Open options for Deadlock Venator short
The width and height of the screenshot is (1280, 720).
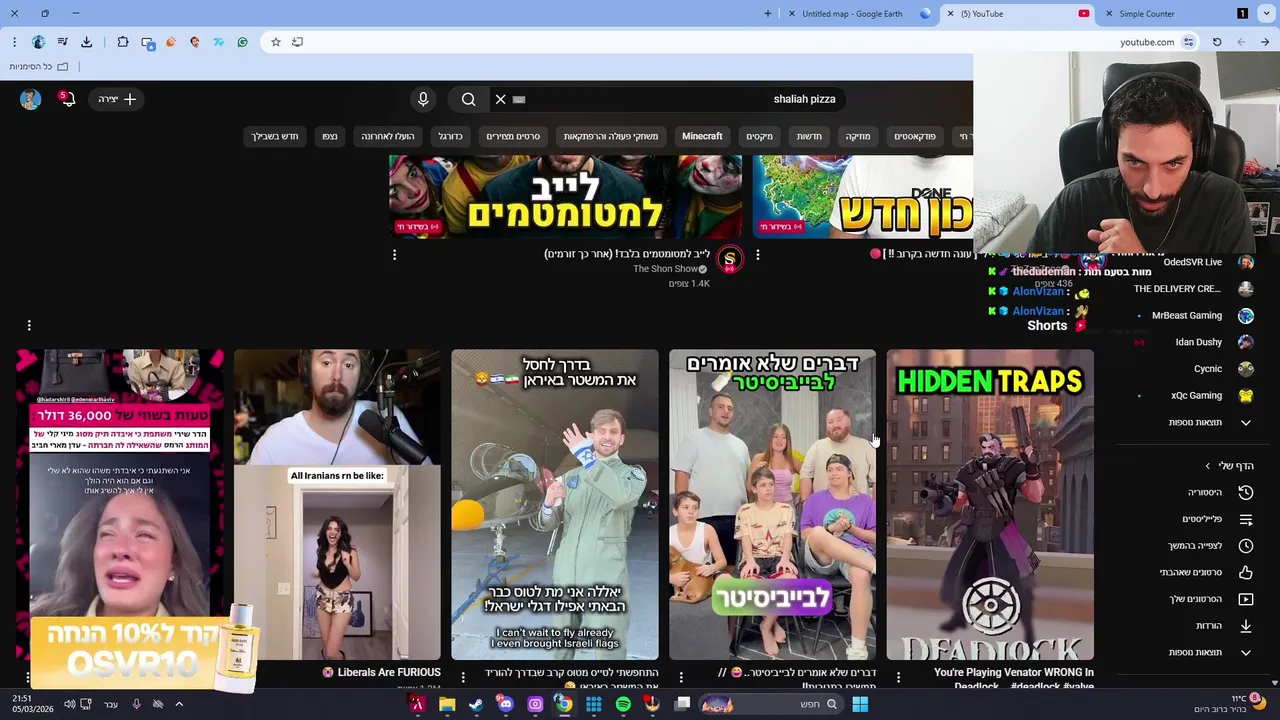[x=898, y=678]
